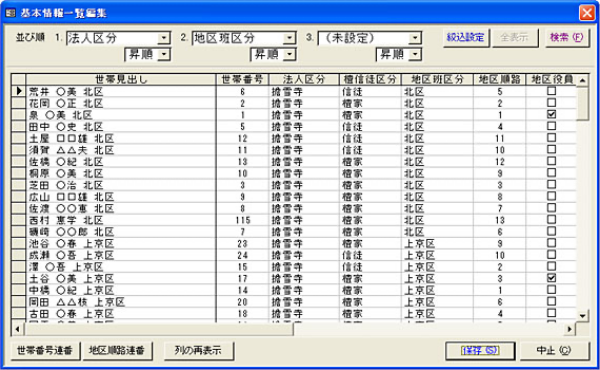Click cell 土屋 □□雄 北区
This screenshot has height=370, width=600.
(121, 138)
